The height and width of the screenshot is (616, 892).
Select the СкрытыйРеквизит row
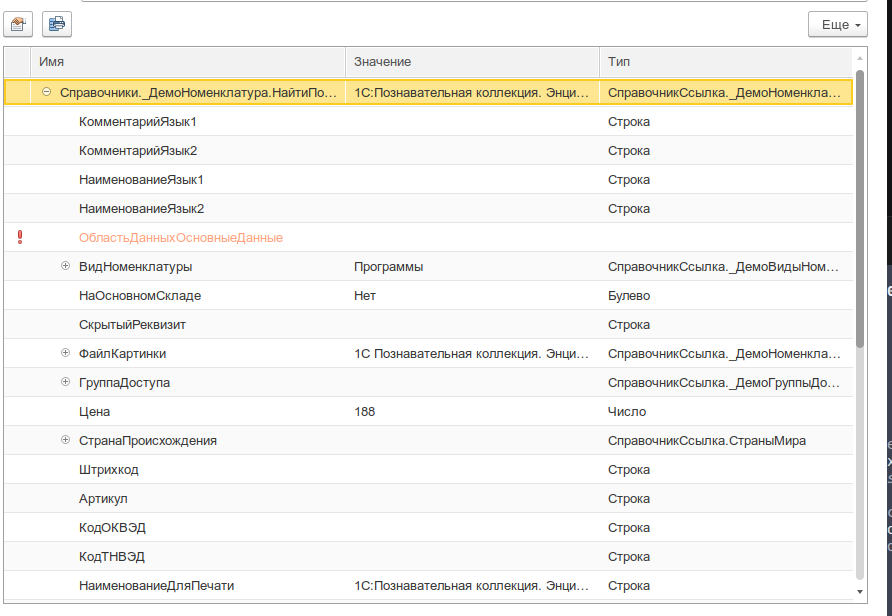pos(428,325)
